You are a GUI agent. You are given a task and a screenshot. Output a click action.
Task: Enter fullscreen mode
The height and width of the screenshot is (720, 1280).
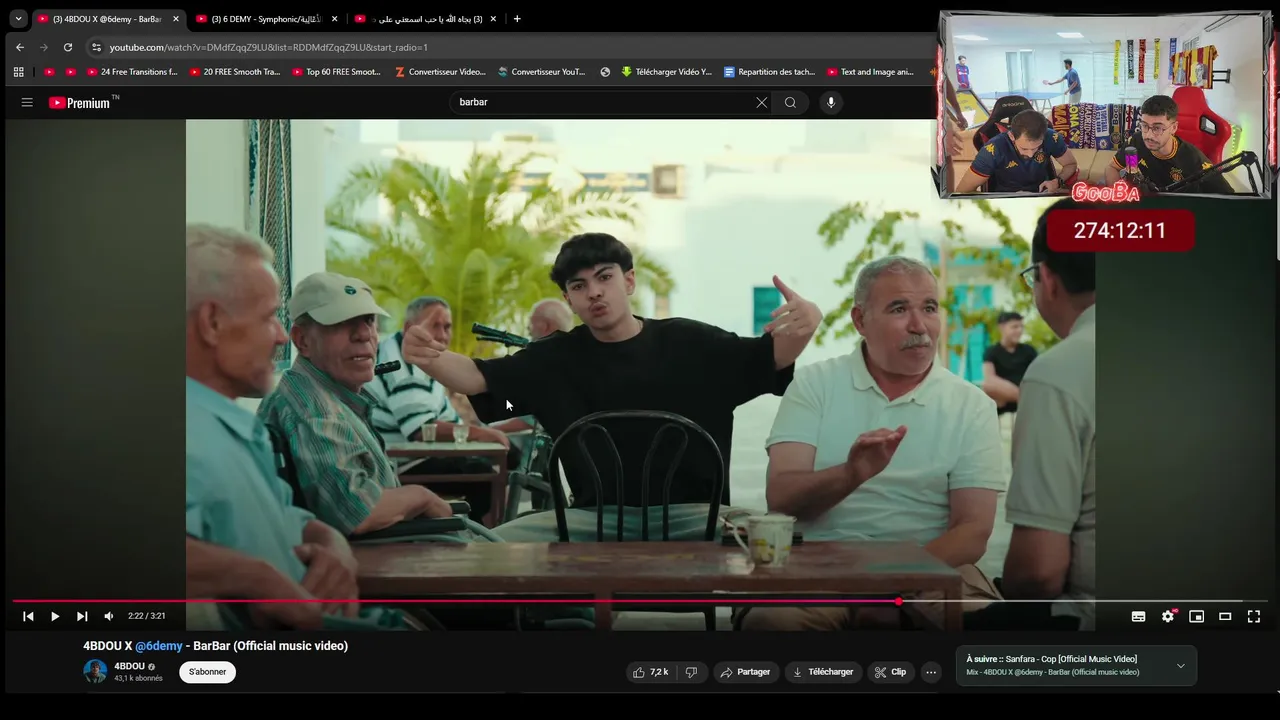pos(1254,616)
